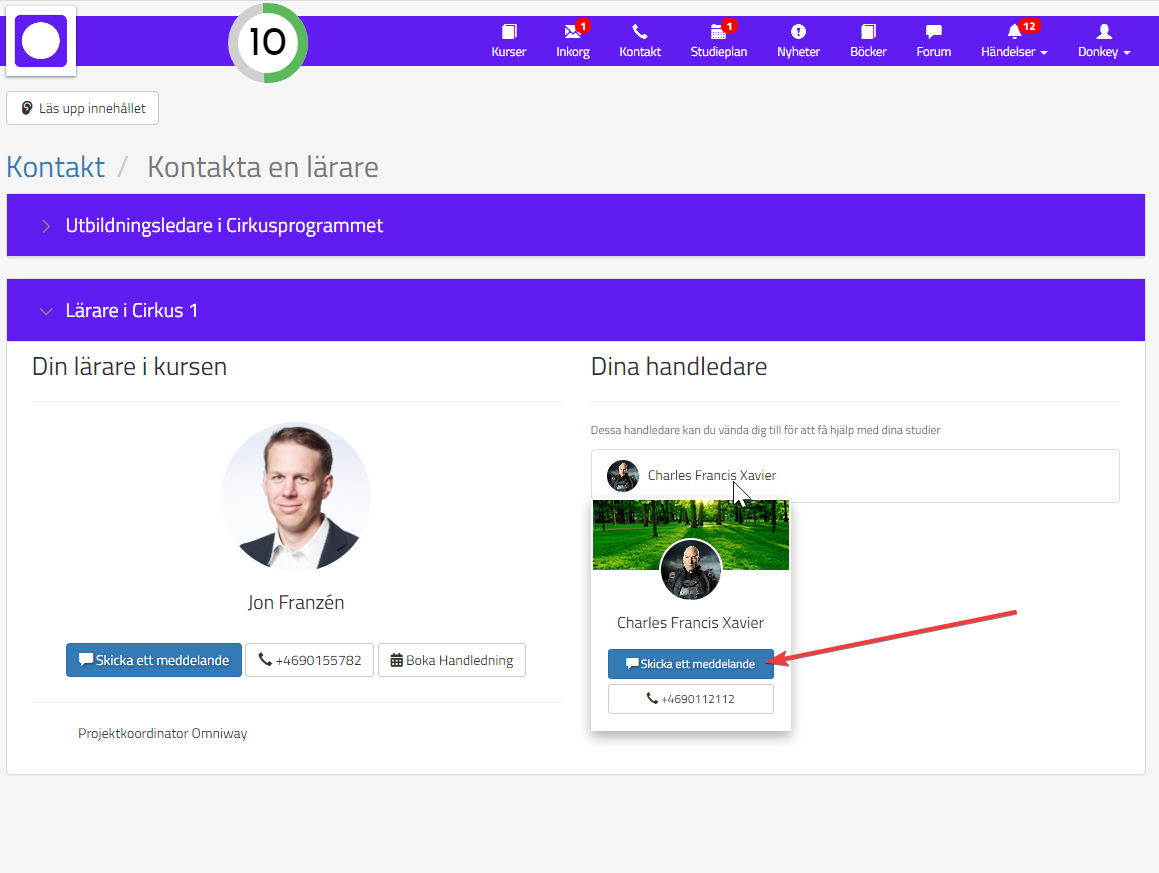Click Jon Franzén's phone number +4690155782
1159x873 pixels.
coord(309,660)
